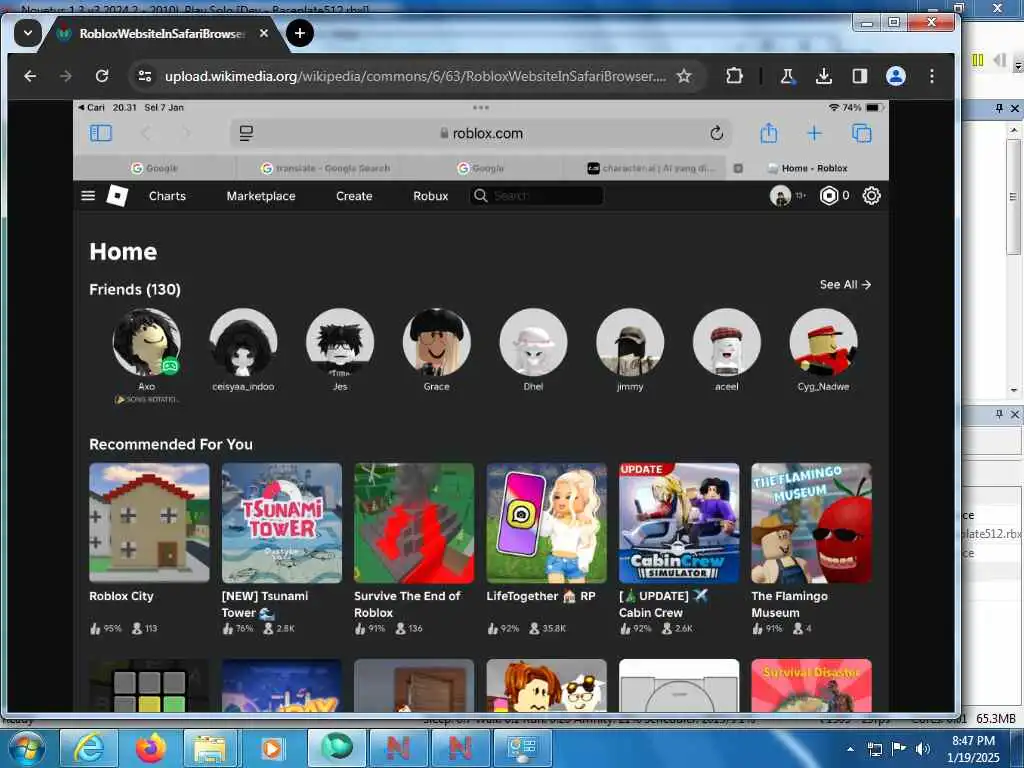The height and width of the screenshot is (768, 1024).
Task: View site information icon in address bar
Action: pyautogui.click(x=145, y=76)
